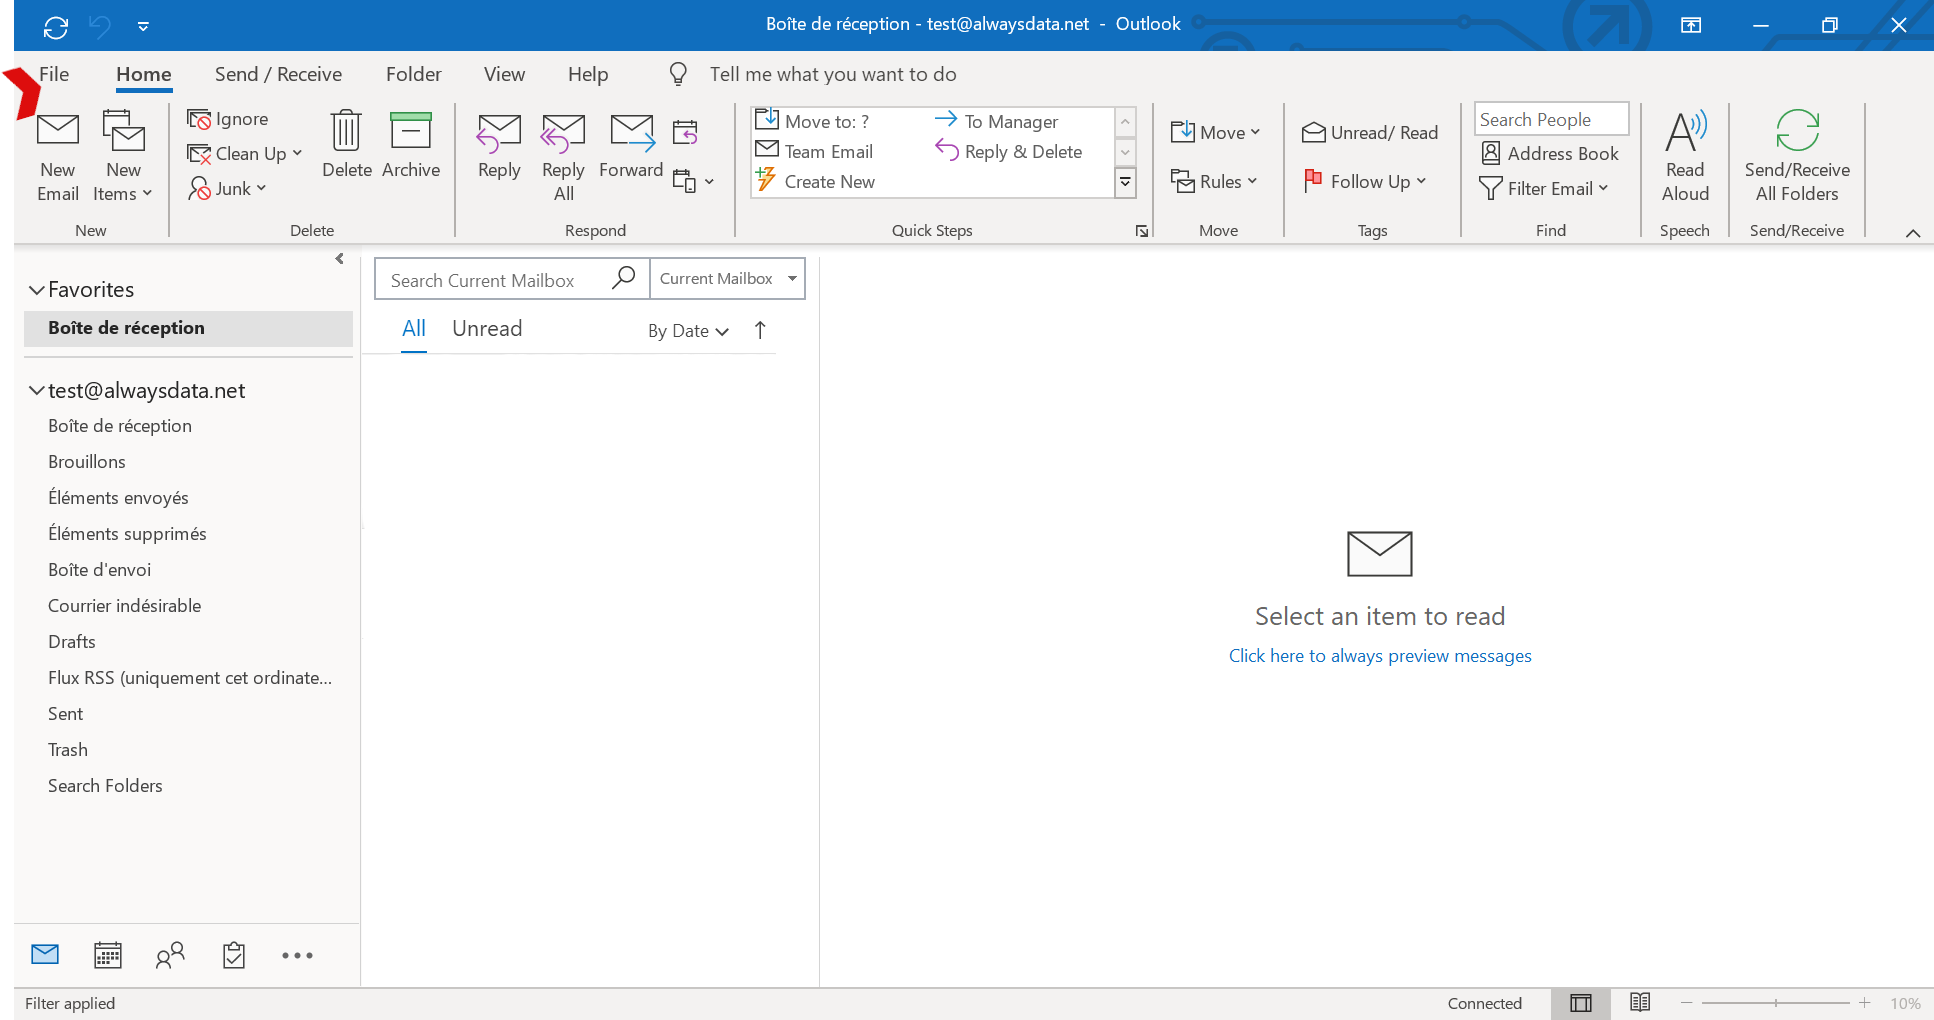Open the Clean Up dropdown

pyautogui.click(x=244, y=154)
